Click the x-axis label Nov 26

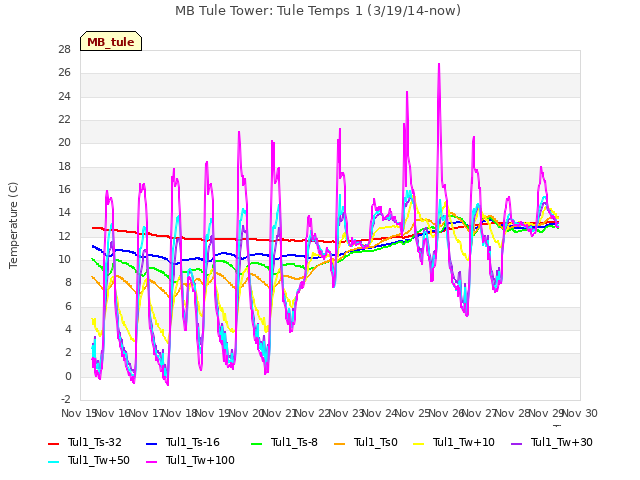point(447,413)
